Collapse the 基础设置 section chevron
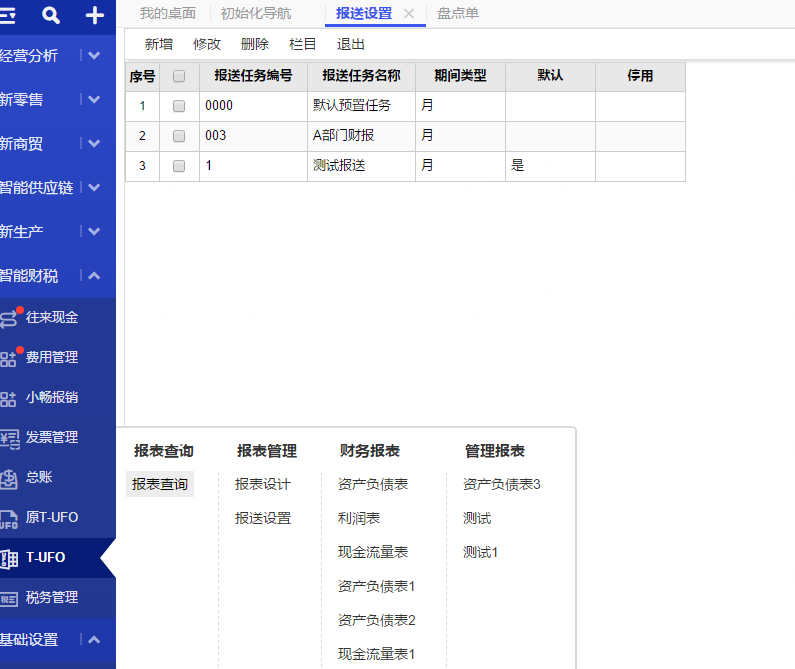This screenshot has width=795, height=669. pyautogui.click(x=94, y=640)
